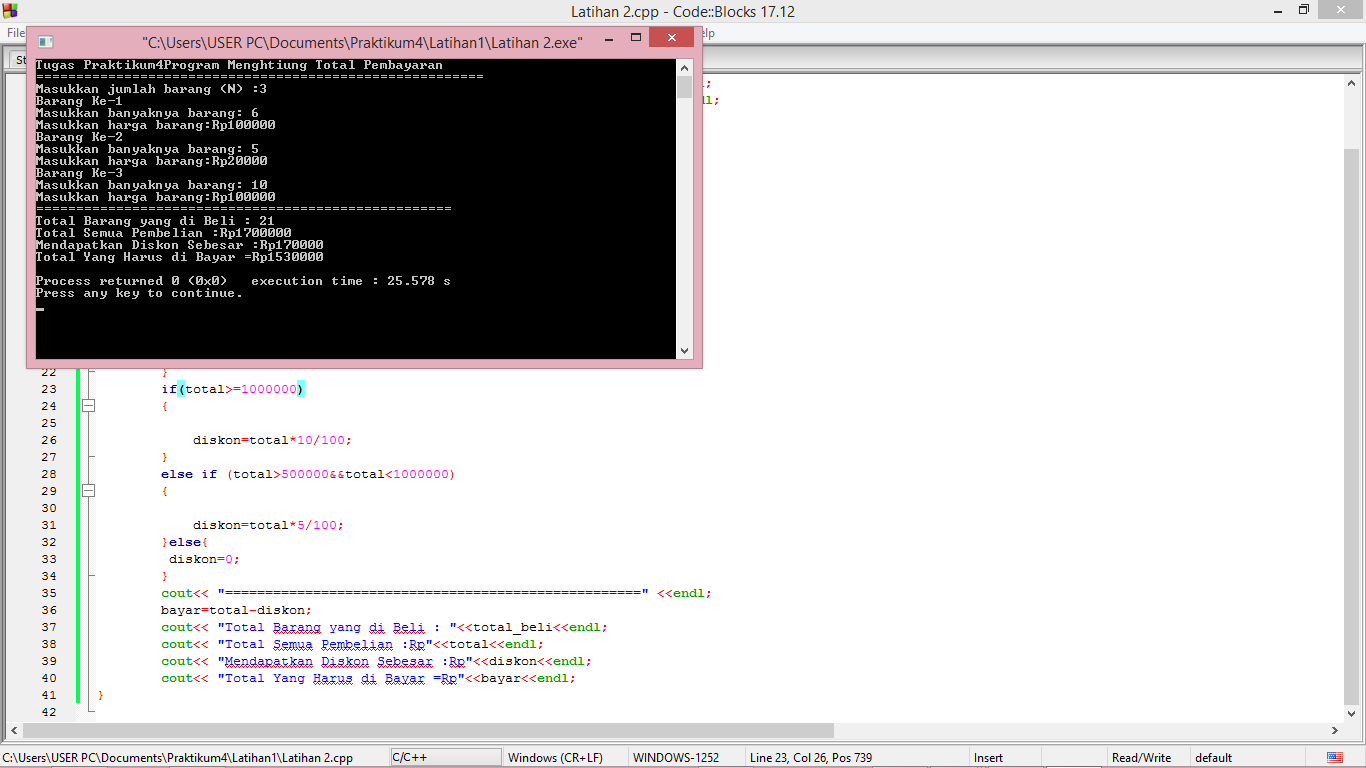The width and height of the screenshot is (1366, 768).
Task: Collapse the else-if block at line 29
Action: (88, 491)
